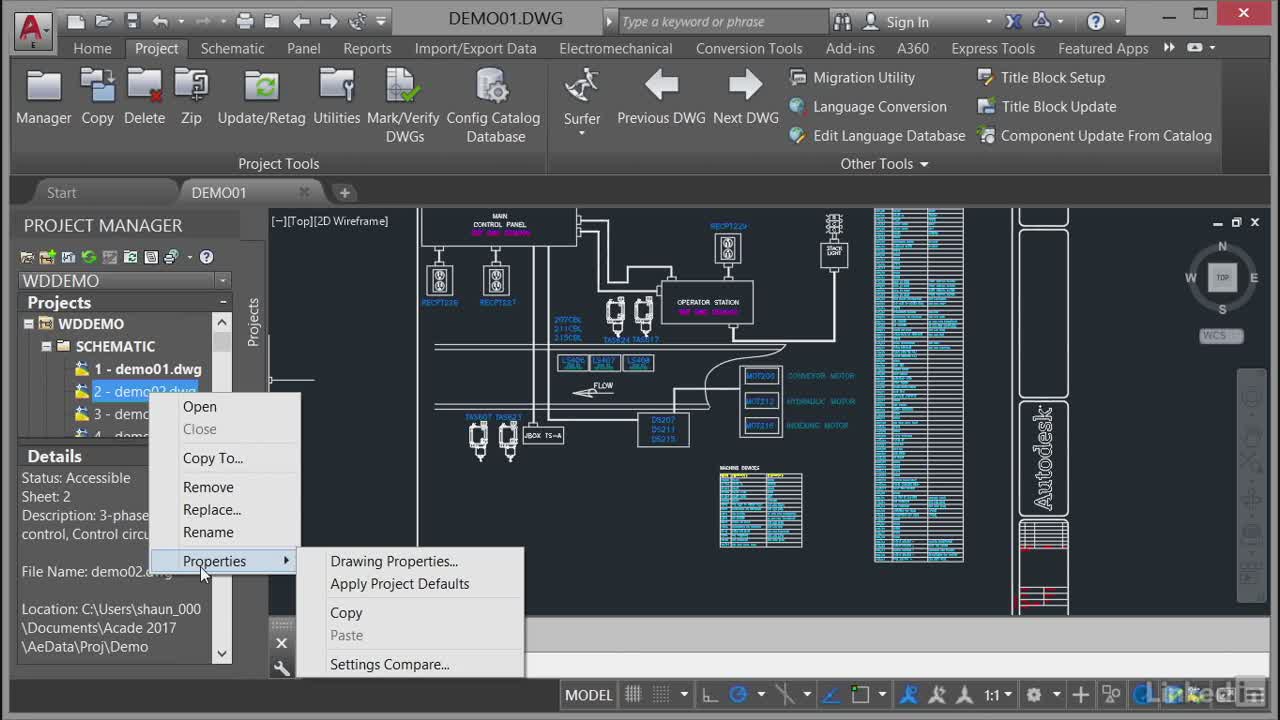The width and height of the screenshot is (1280, 720).
Task: Click the Delete project tool
Action: (144, 97)
